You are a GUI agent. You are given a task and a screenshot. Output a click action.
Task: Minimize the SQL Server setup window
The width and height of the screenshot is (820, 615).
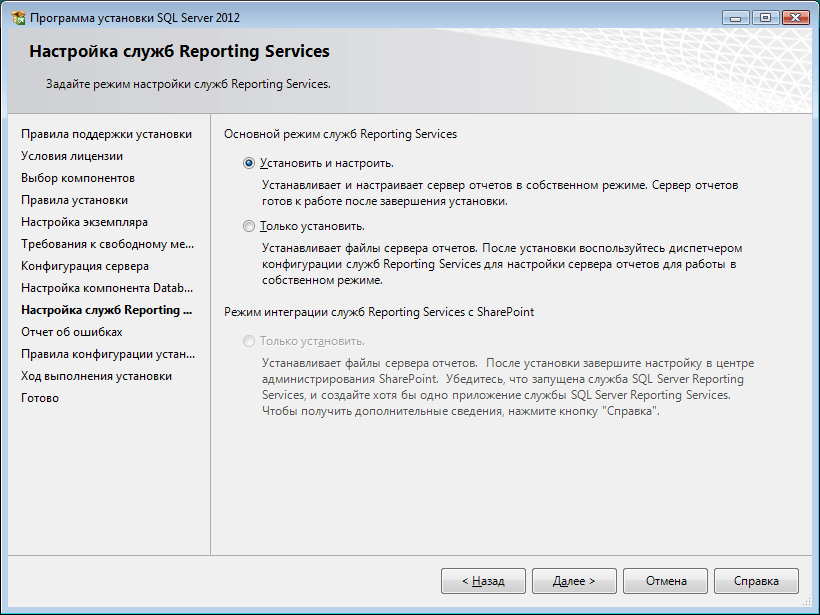[738, 17]
